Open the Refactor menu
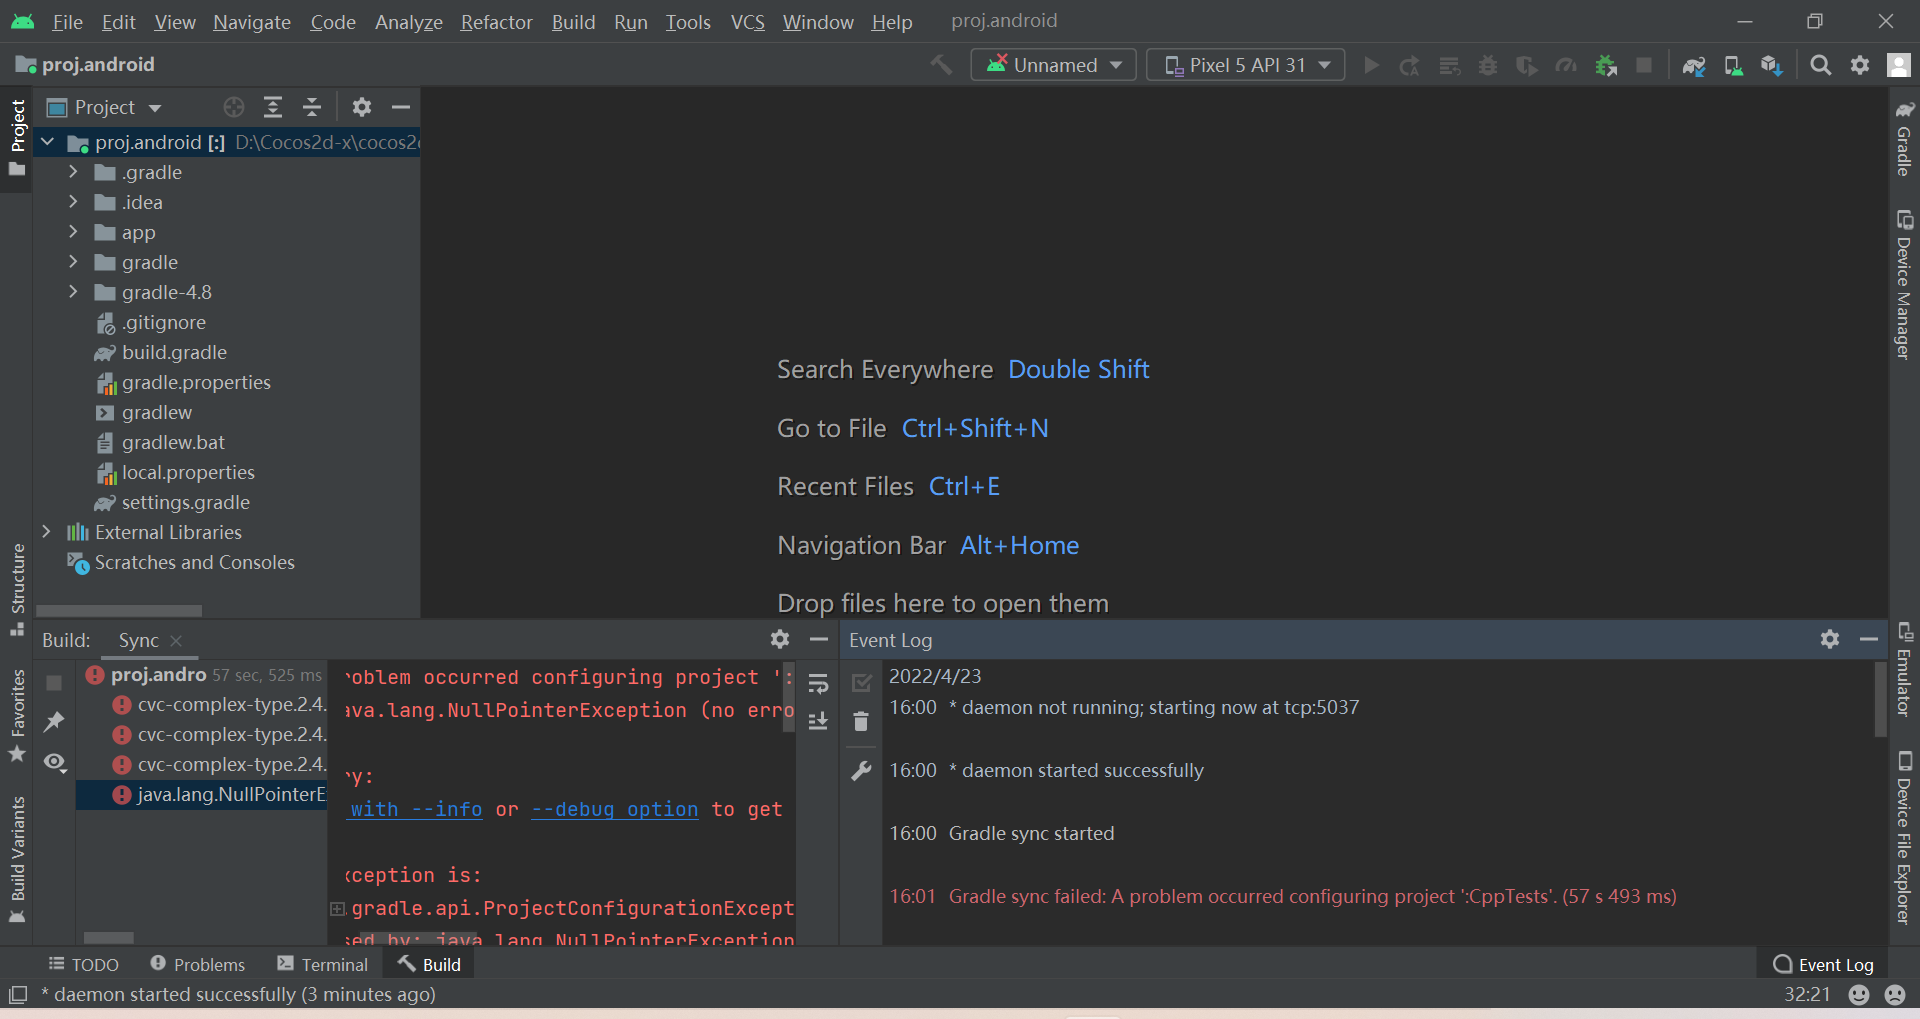Screen dimensions: 1920x1019 tap(496, 22)
